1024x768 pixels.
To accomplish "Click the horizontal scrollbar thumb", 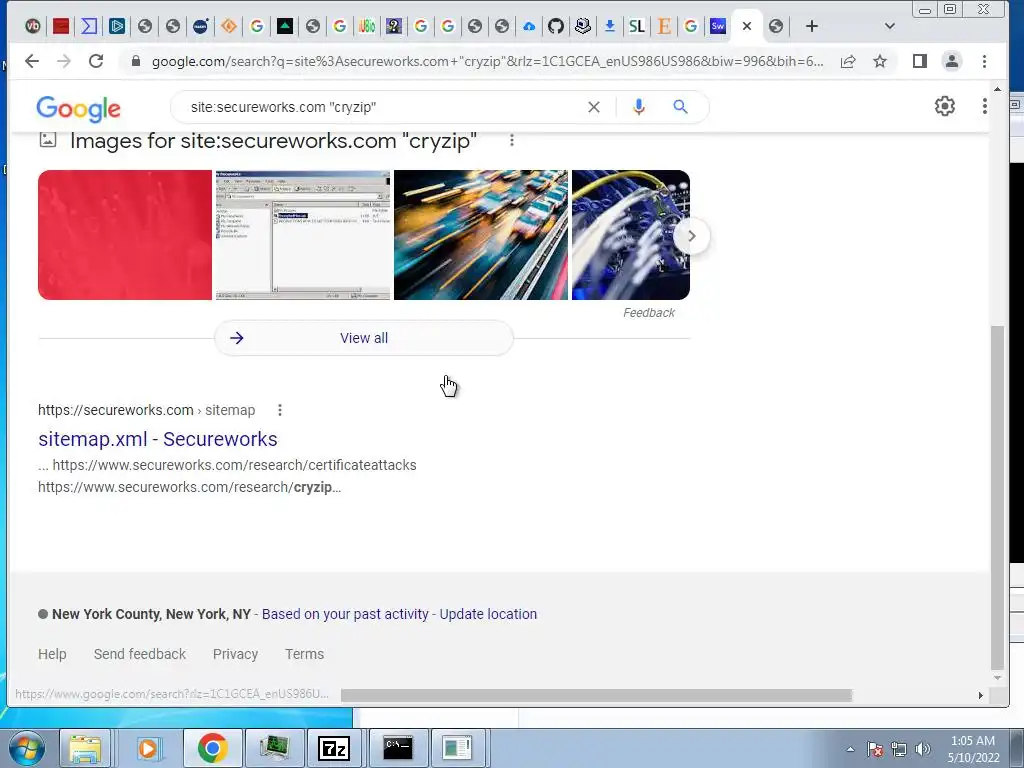I will (596, 696).
